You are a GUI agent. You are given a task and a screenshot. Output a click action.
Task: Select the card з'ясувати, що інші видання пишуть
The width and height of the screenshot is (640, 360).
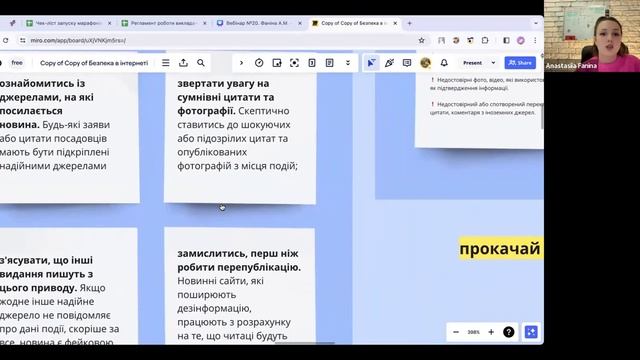coord(69,286)
